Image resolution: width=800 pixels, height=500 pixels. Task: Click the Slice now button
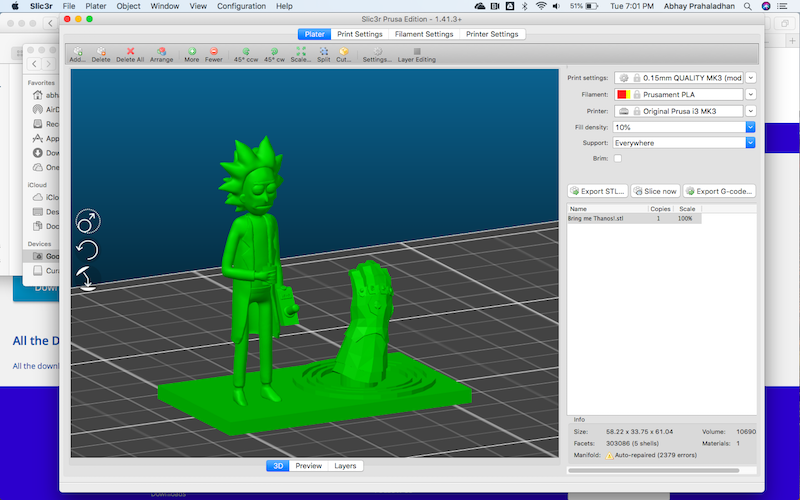pos(656,191)
